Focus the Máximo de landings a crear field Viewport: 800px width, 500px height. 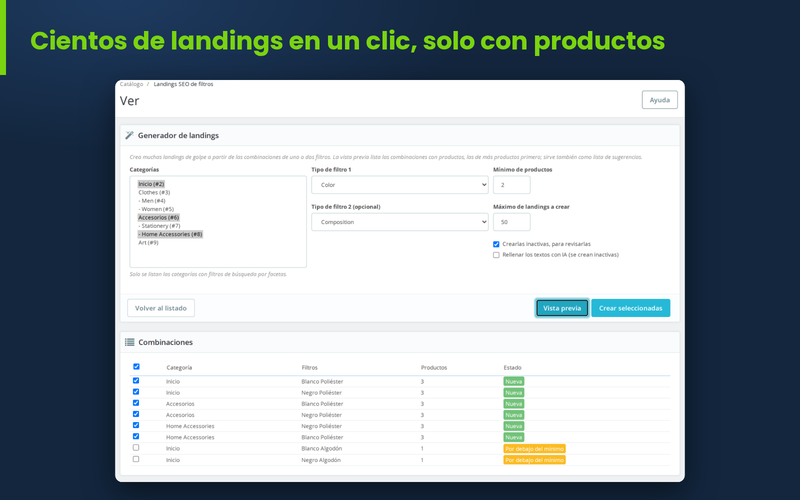pos(512,222)
